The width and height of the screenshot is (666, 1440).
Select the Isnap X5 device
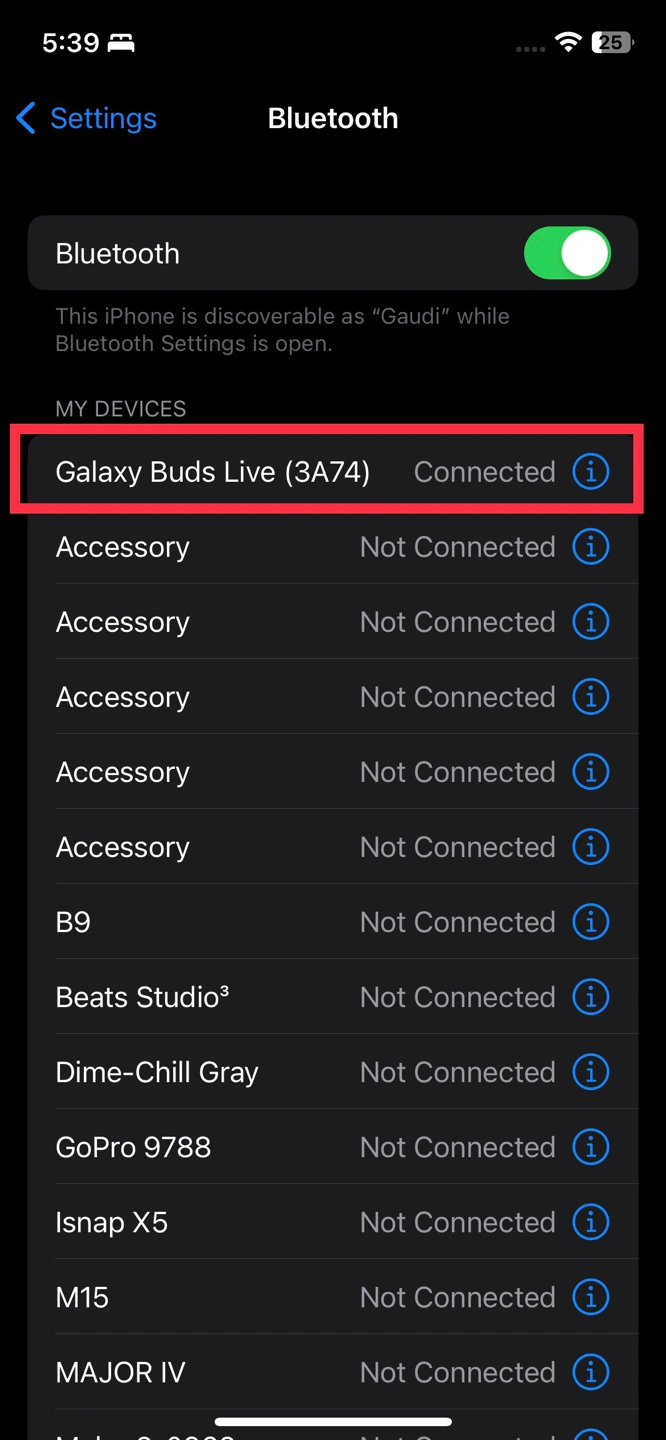[x=111, y=1222]
